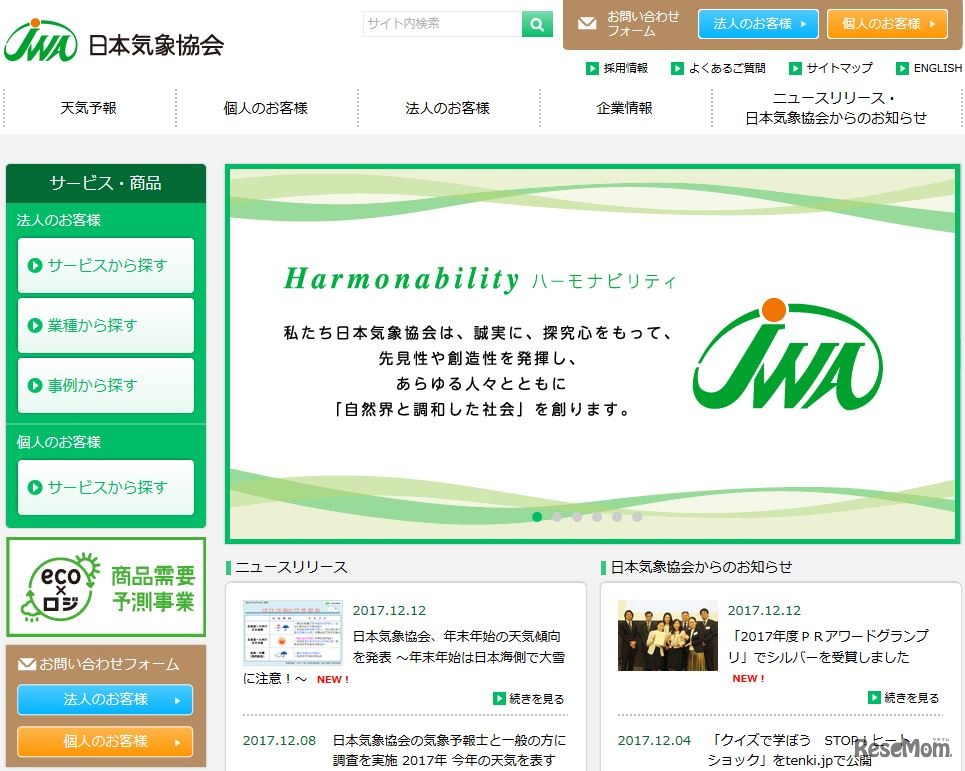Select the first green carousel dot
This screenshot has width=965, height=771.
click(x=537, y=517)
